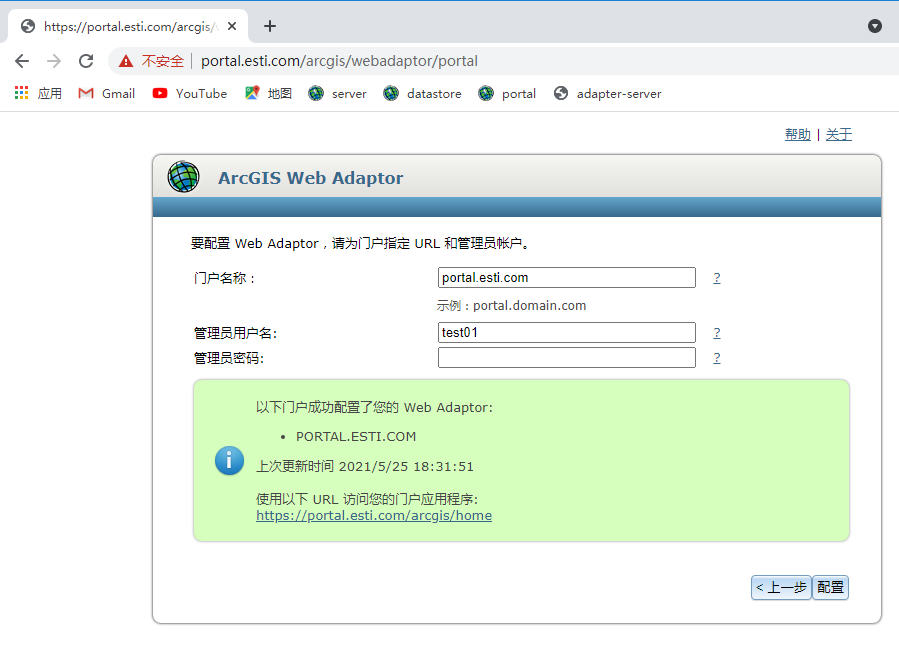Focus the 门户名称 portal name field
The height and width of the screenshot is (650, 899).
[x=566, y=277]
